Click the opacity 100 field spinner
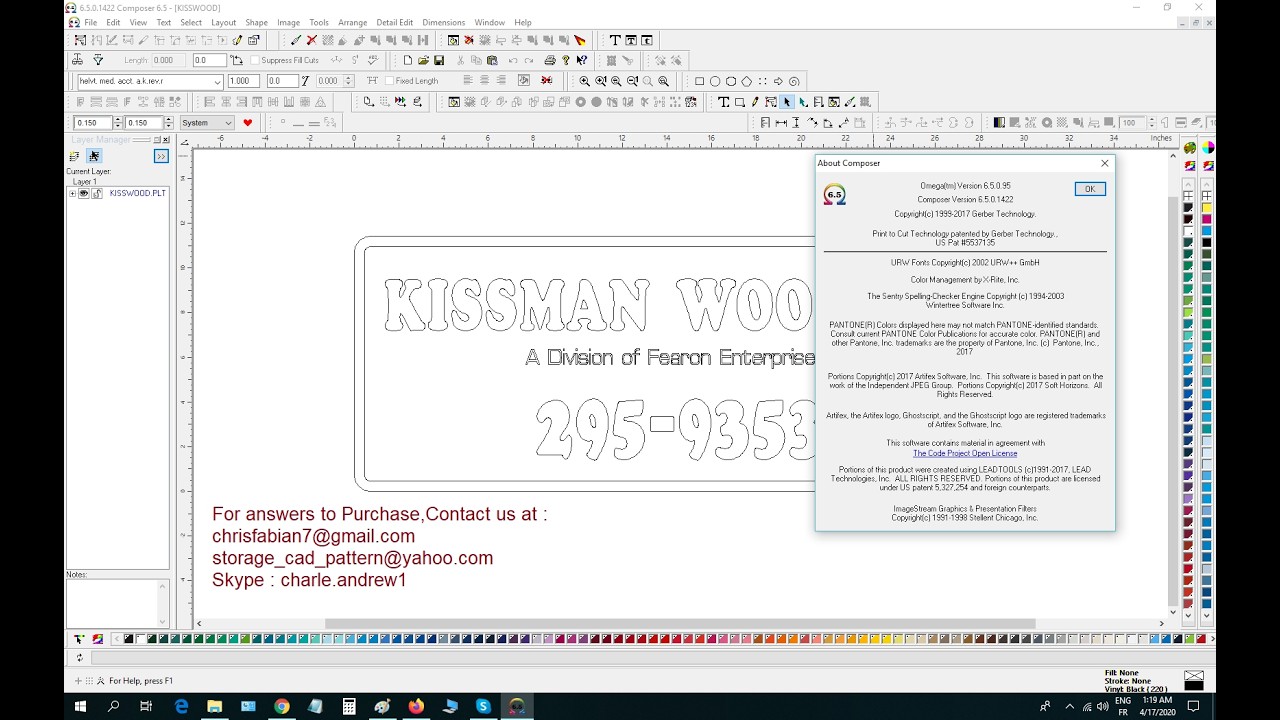 tap(1152, 123)
